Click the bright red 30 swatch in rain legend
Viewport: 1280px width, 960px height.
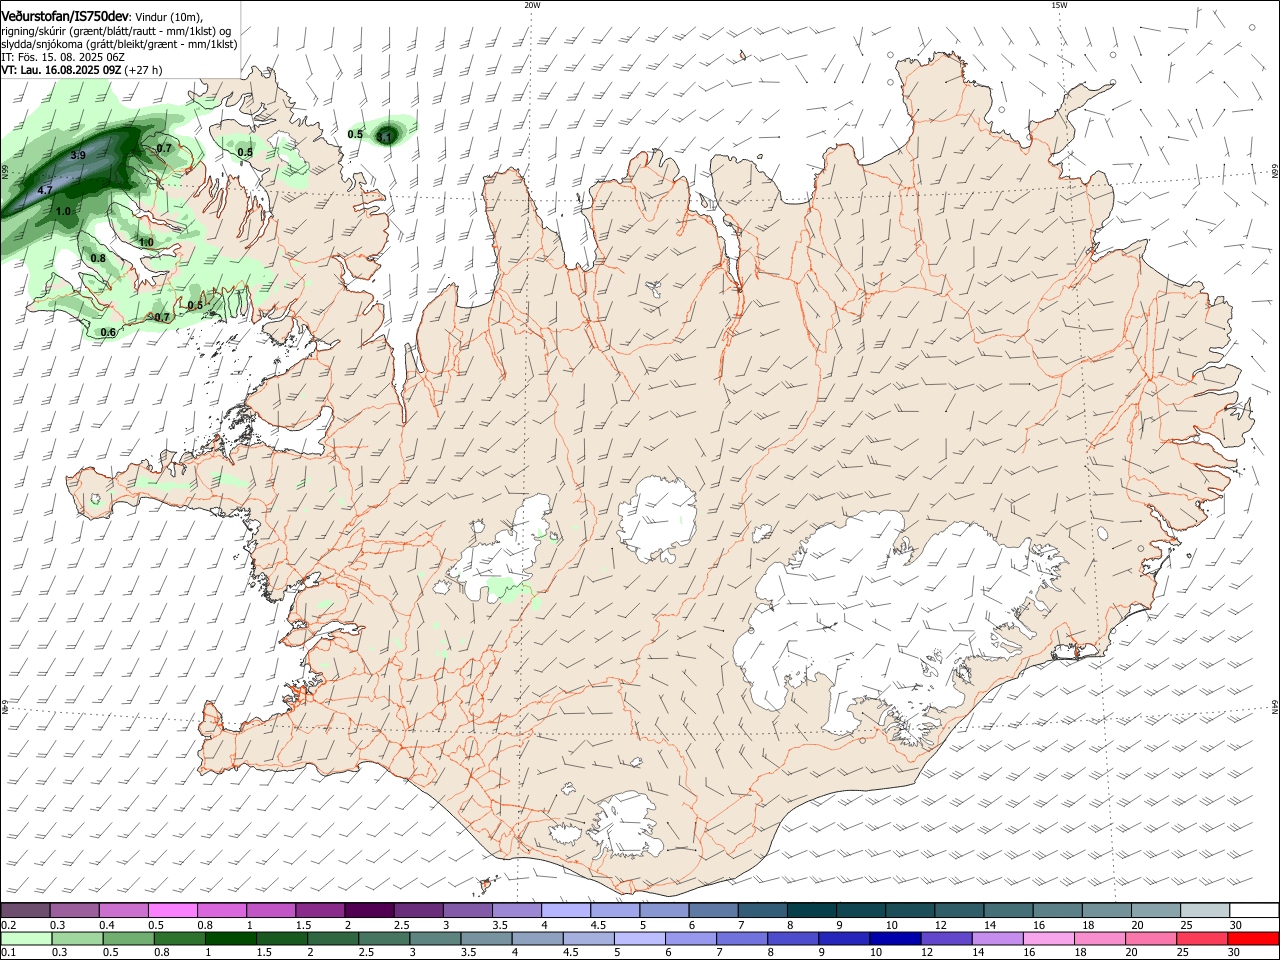1253,939
